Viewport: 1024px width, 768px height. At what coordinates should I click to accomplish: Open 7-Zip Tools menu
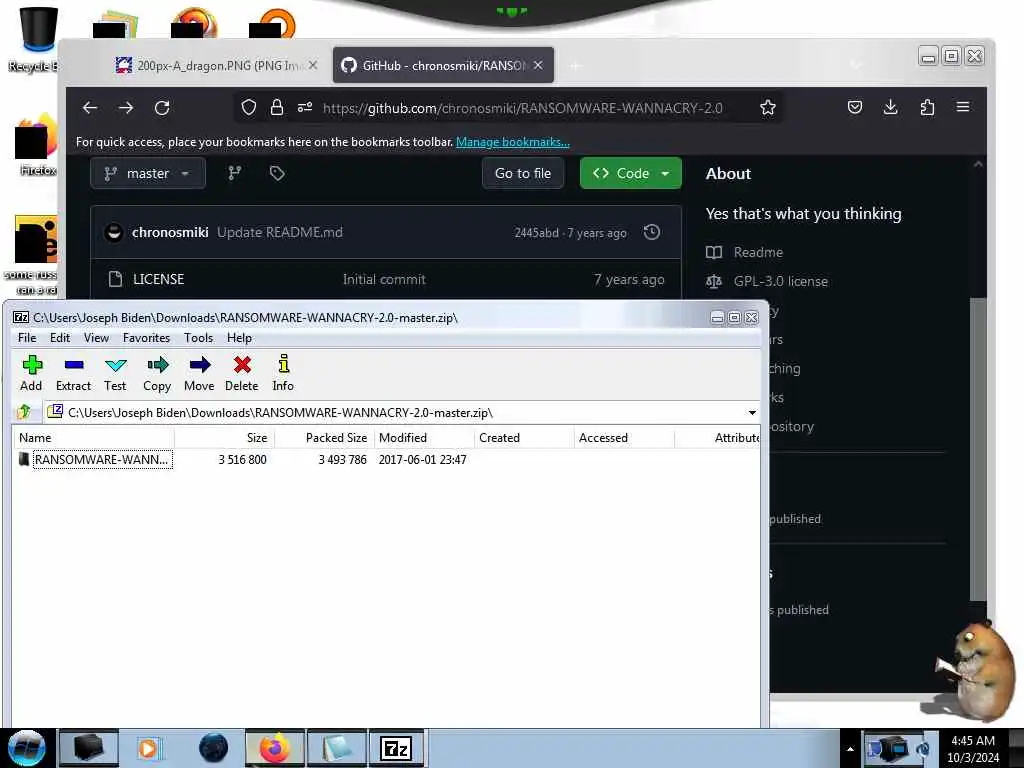click(198, 338)
